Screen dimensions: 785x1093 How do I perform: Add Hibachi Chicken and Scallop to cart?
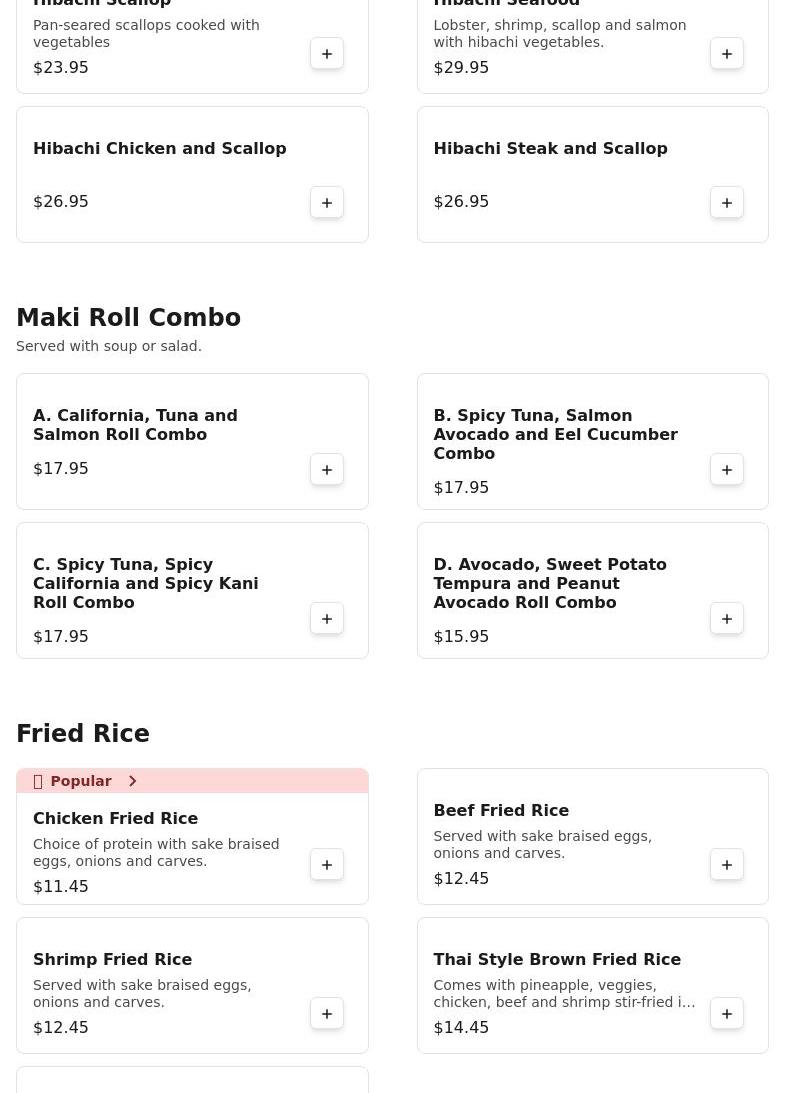[327, 203]
